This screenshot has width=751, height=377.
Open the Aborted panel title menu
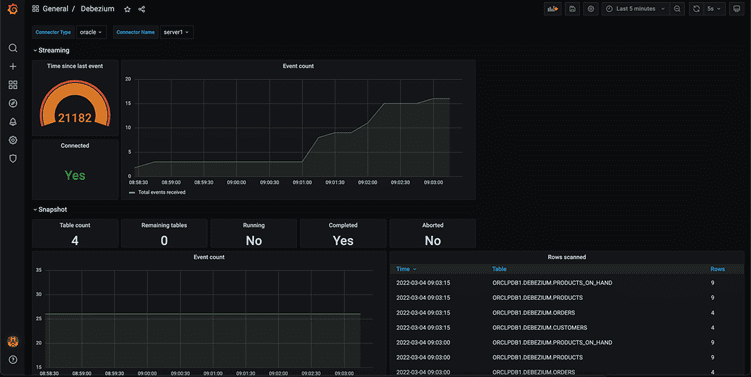432,225
